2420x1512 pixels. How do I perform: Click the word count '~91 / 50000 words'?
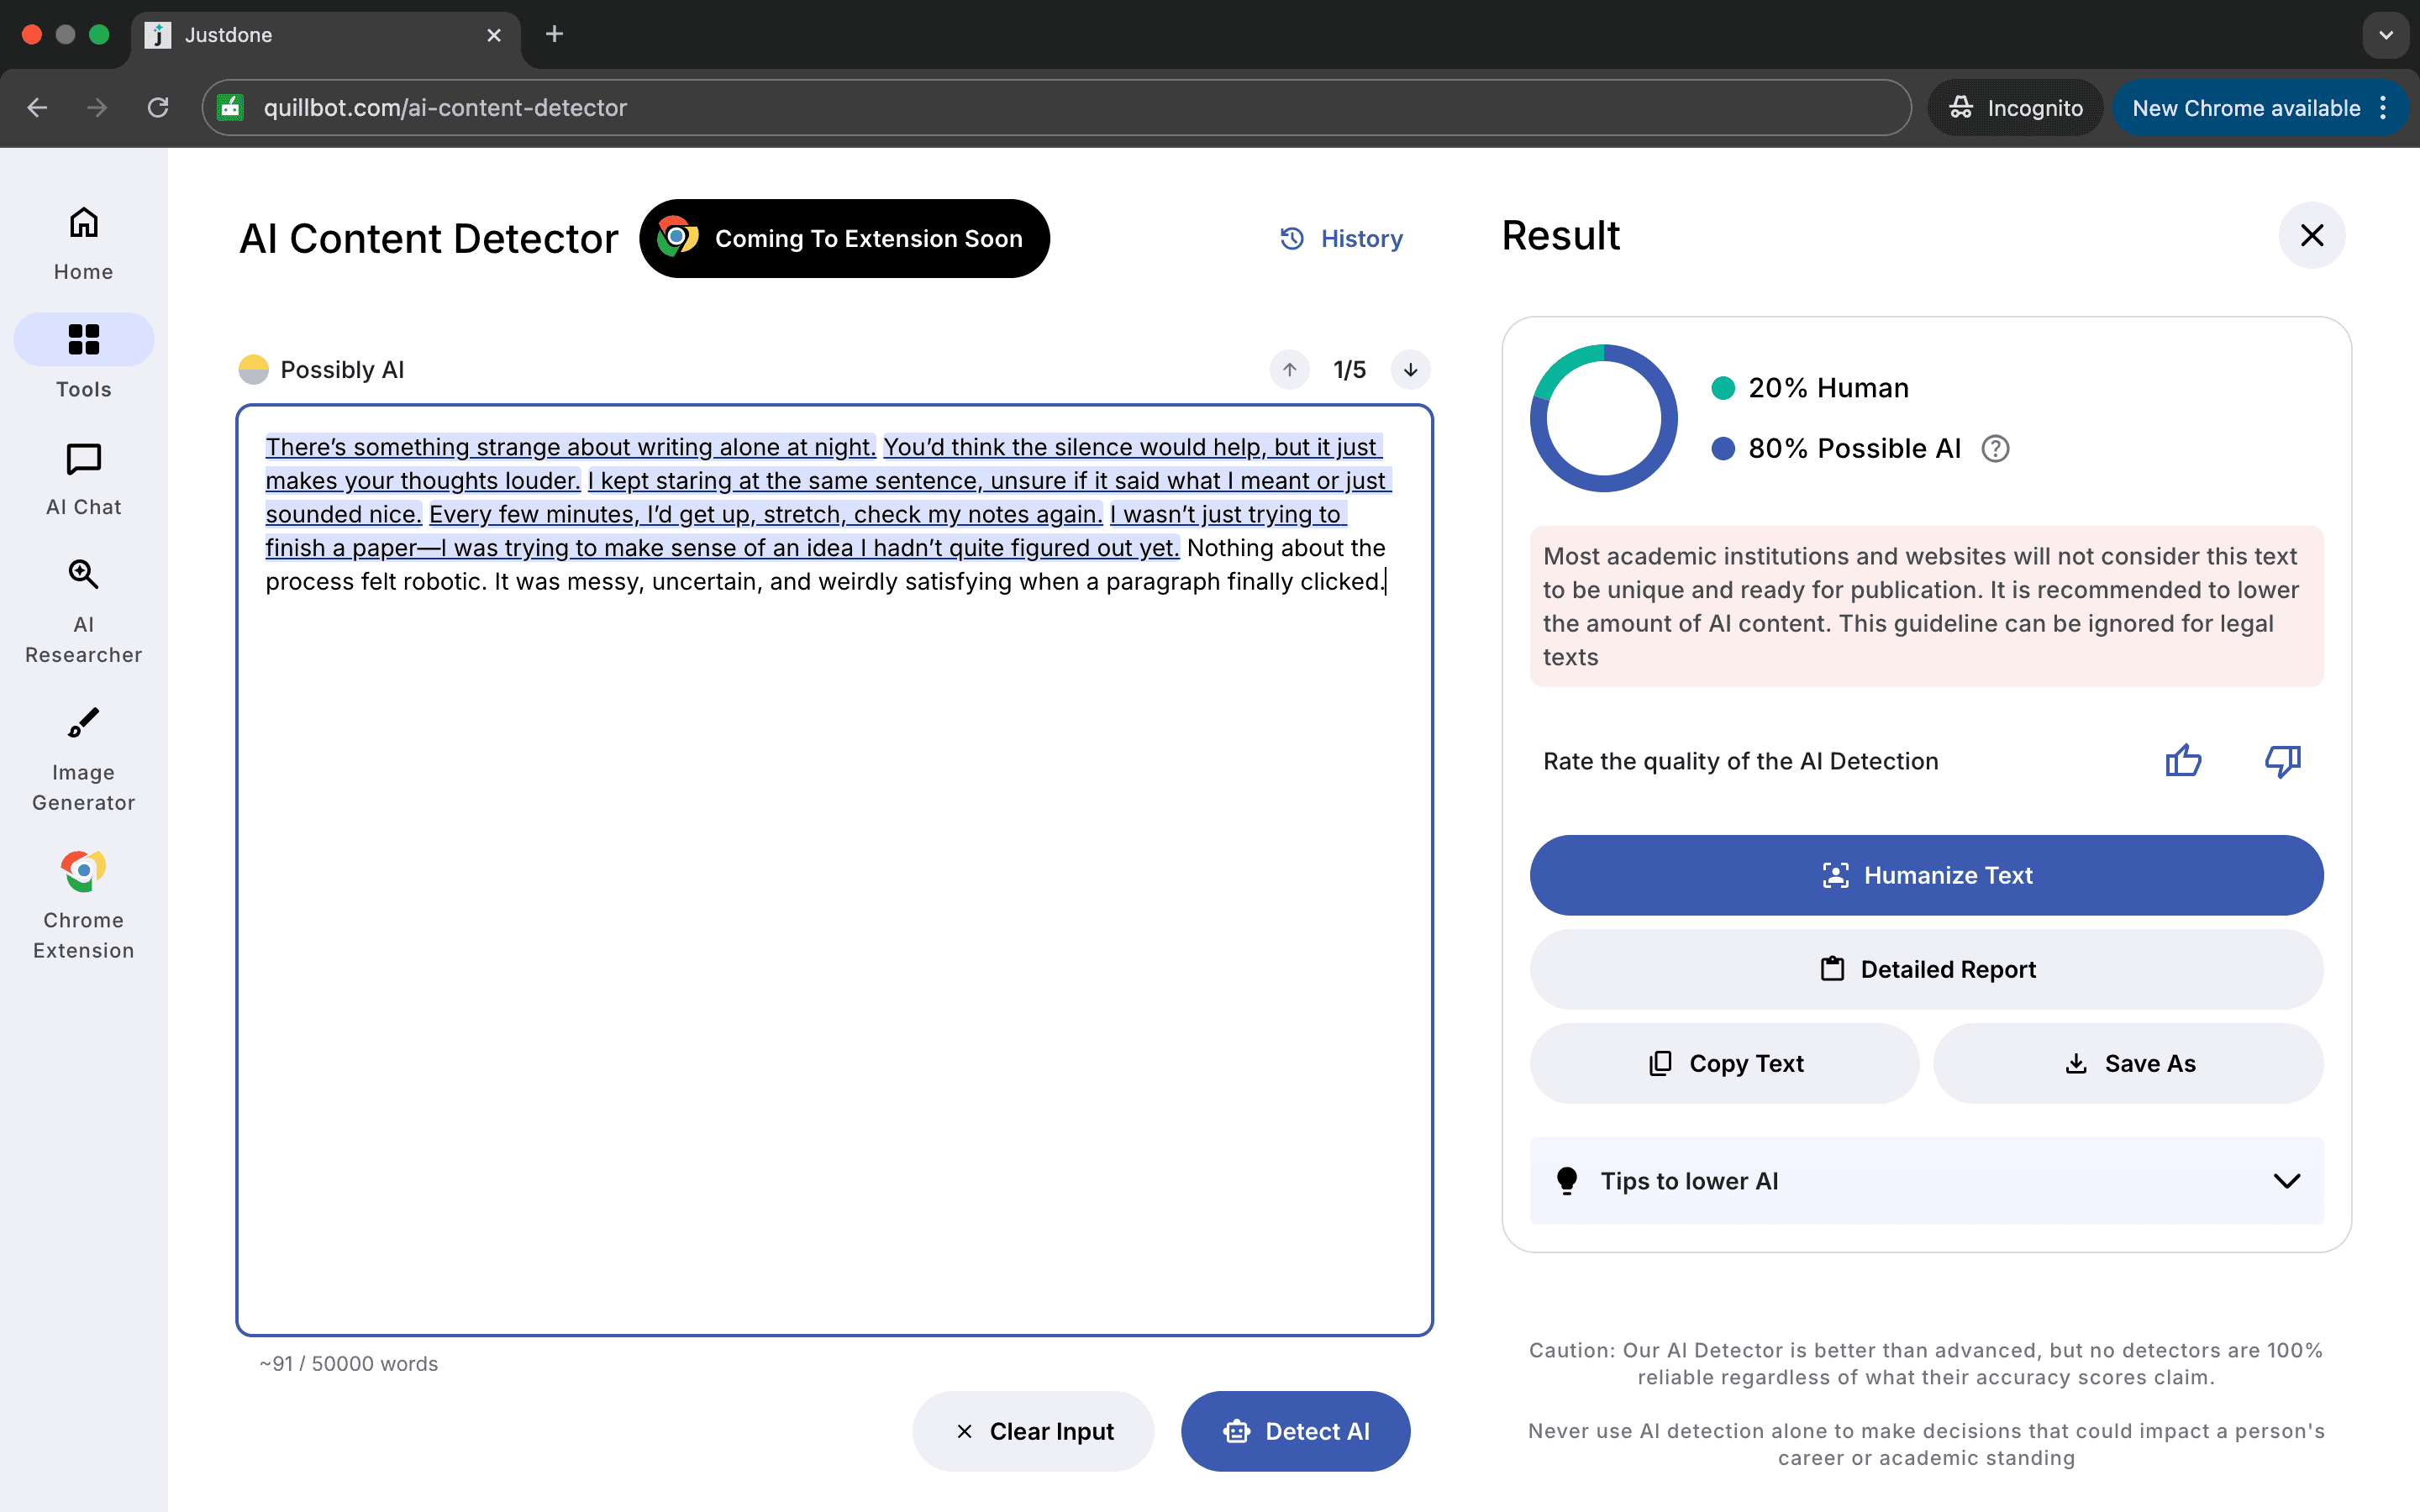pos(349,1364)
